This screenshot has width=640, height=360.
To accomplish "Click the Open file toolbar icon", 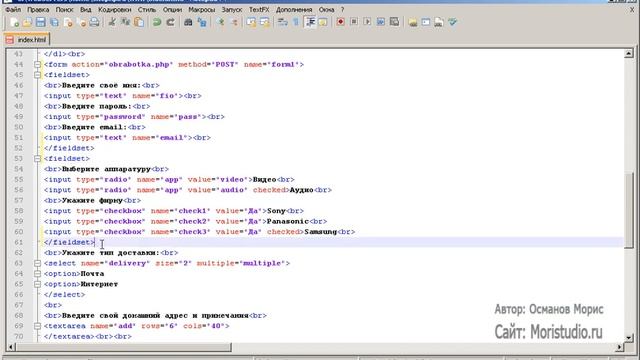I will [x=27, y=22].
